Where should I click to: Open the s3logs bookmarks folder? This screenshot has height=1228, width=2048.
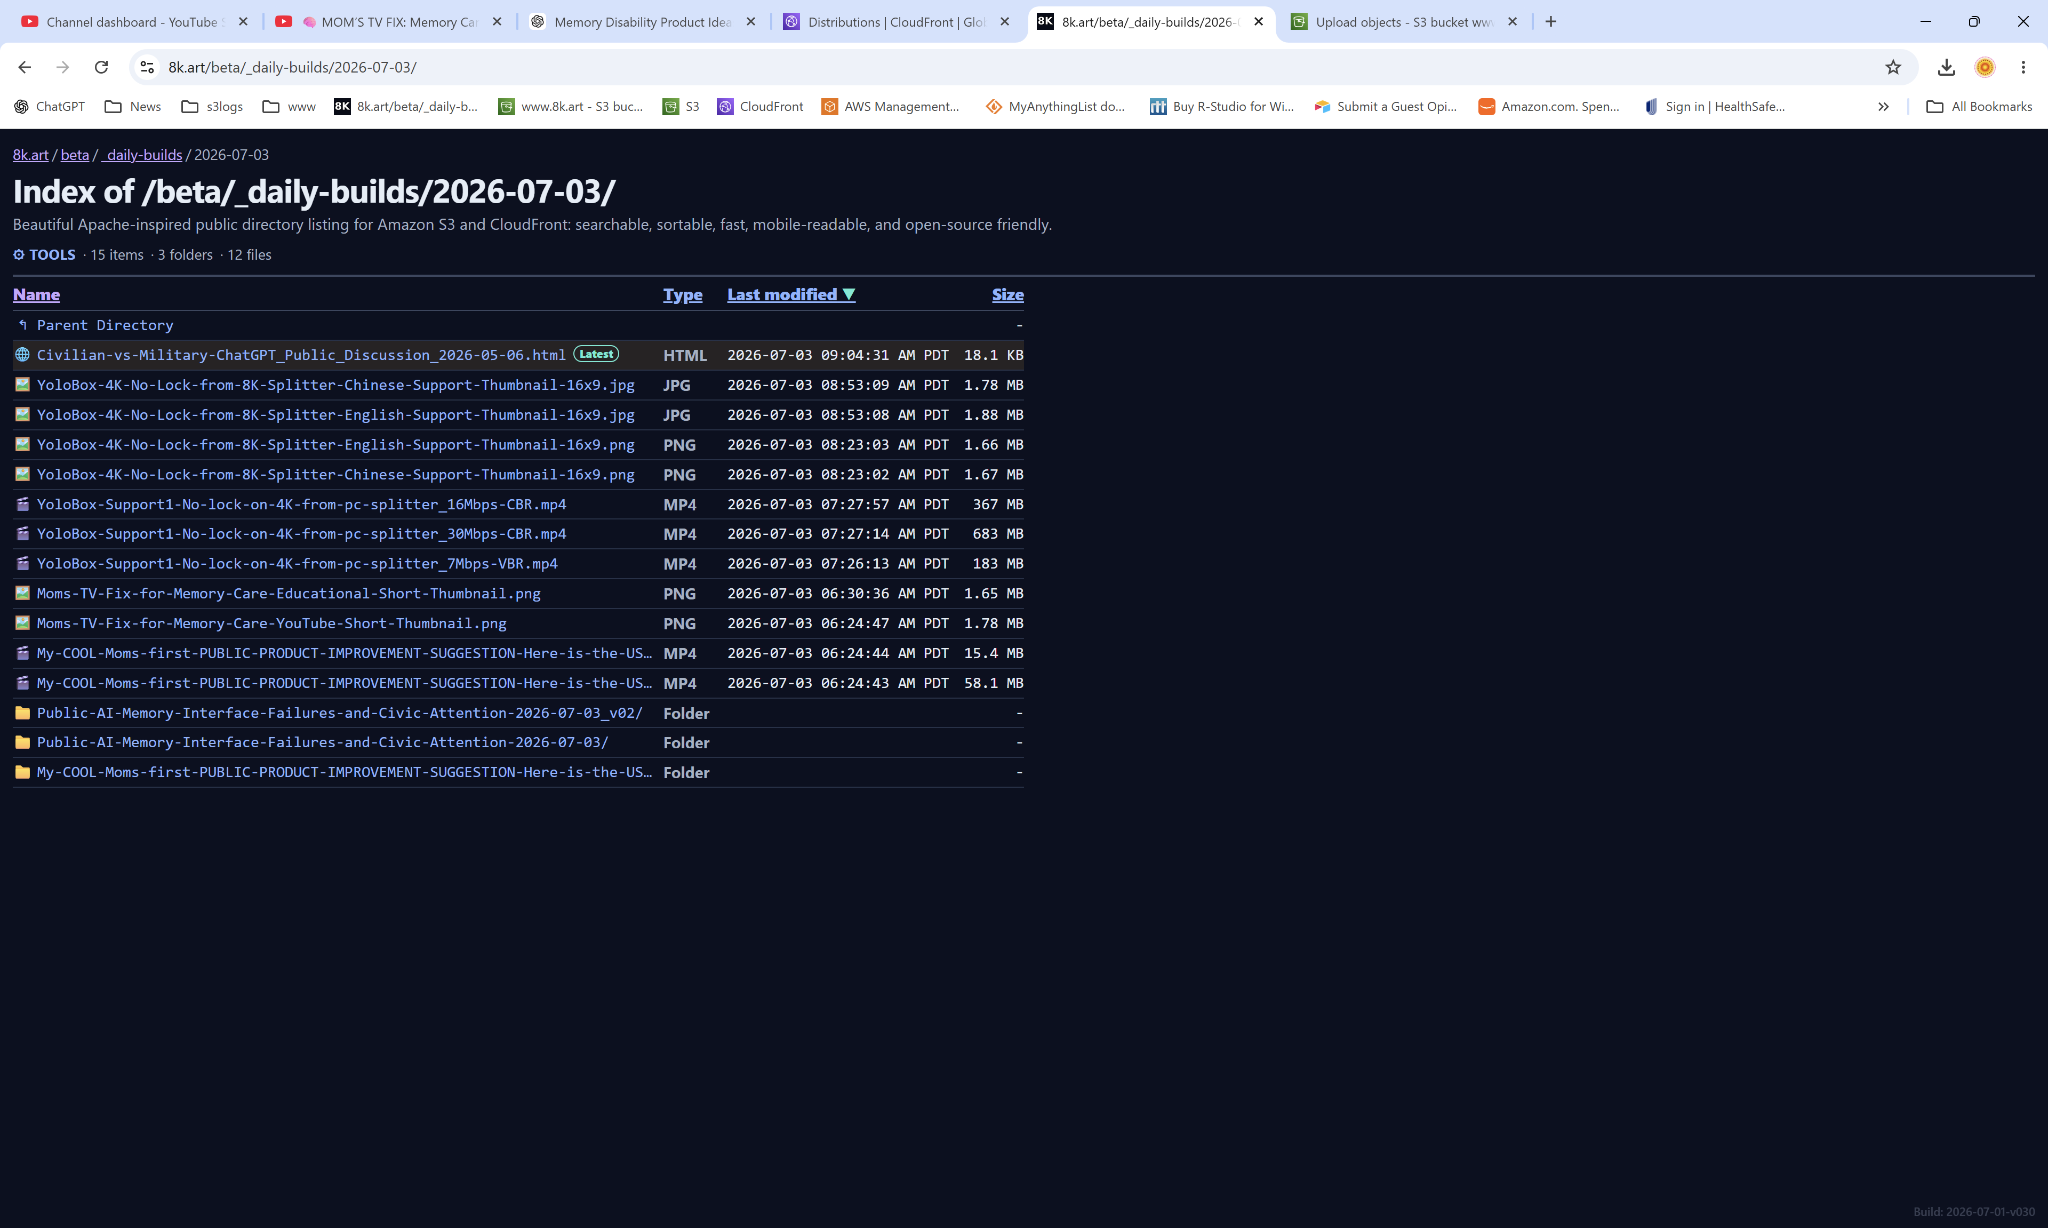tap(212, 107)
